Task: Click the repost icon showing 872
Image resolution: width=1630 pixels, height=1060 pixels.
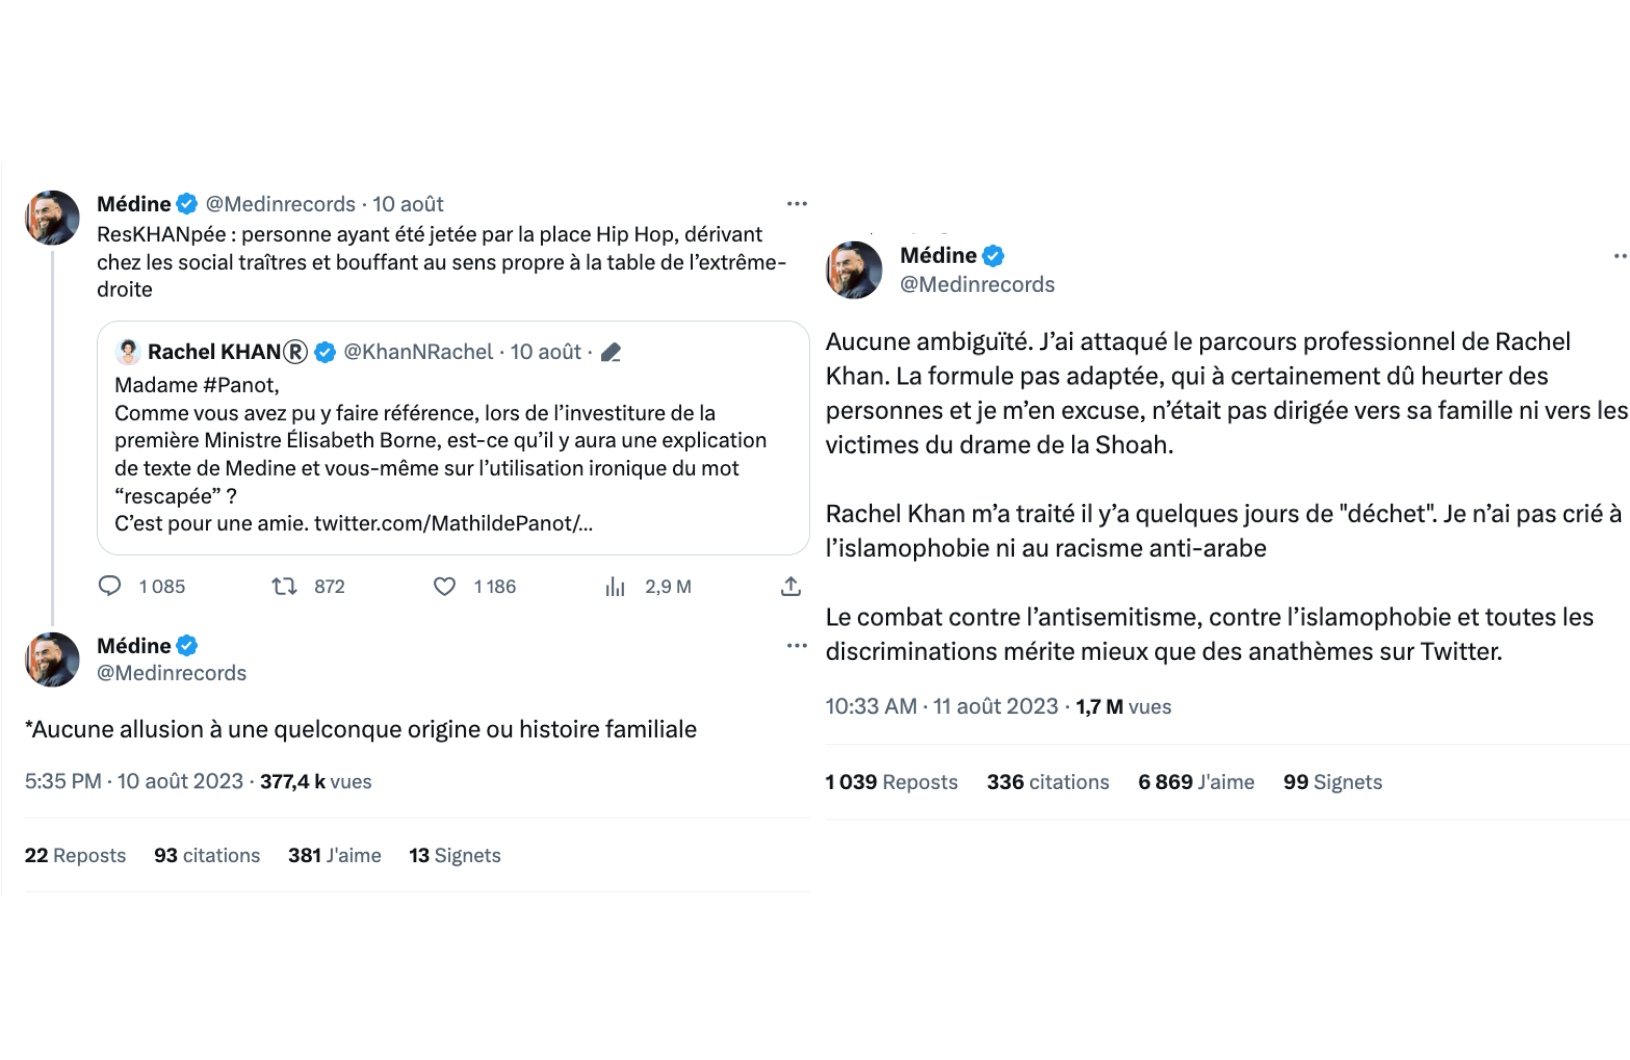Action: point(285,586)
